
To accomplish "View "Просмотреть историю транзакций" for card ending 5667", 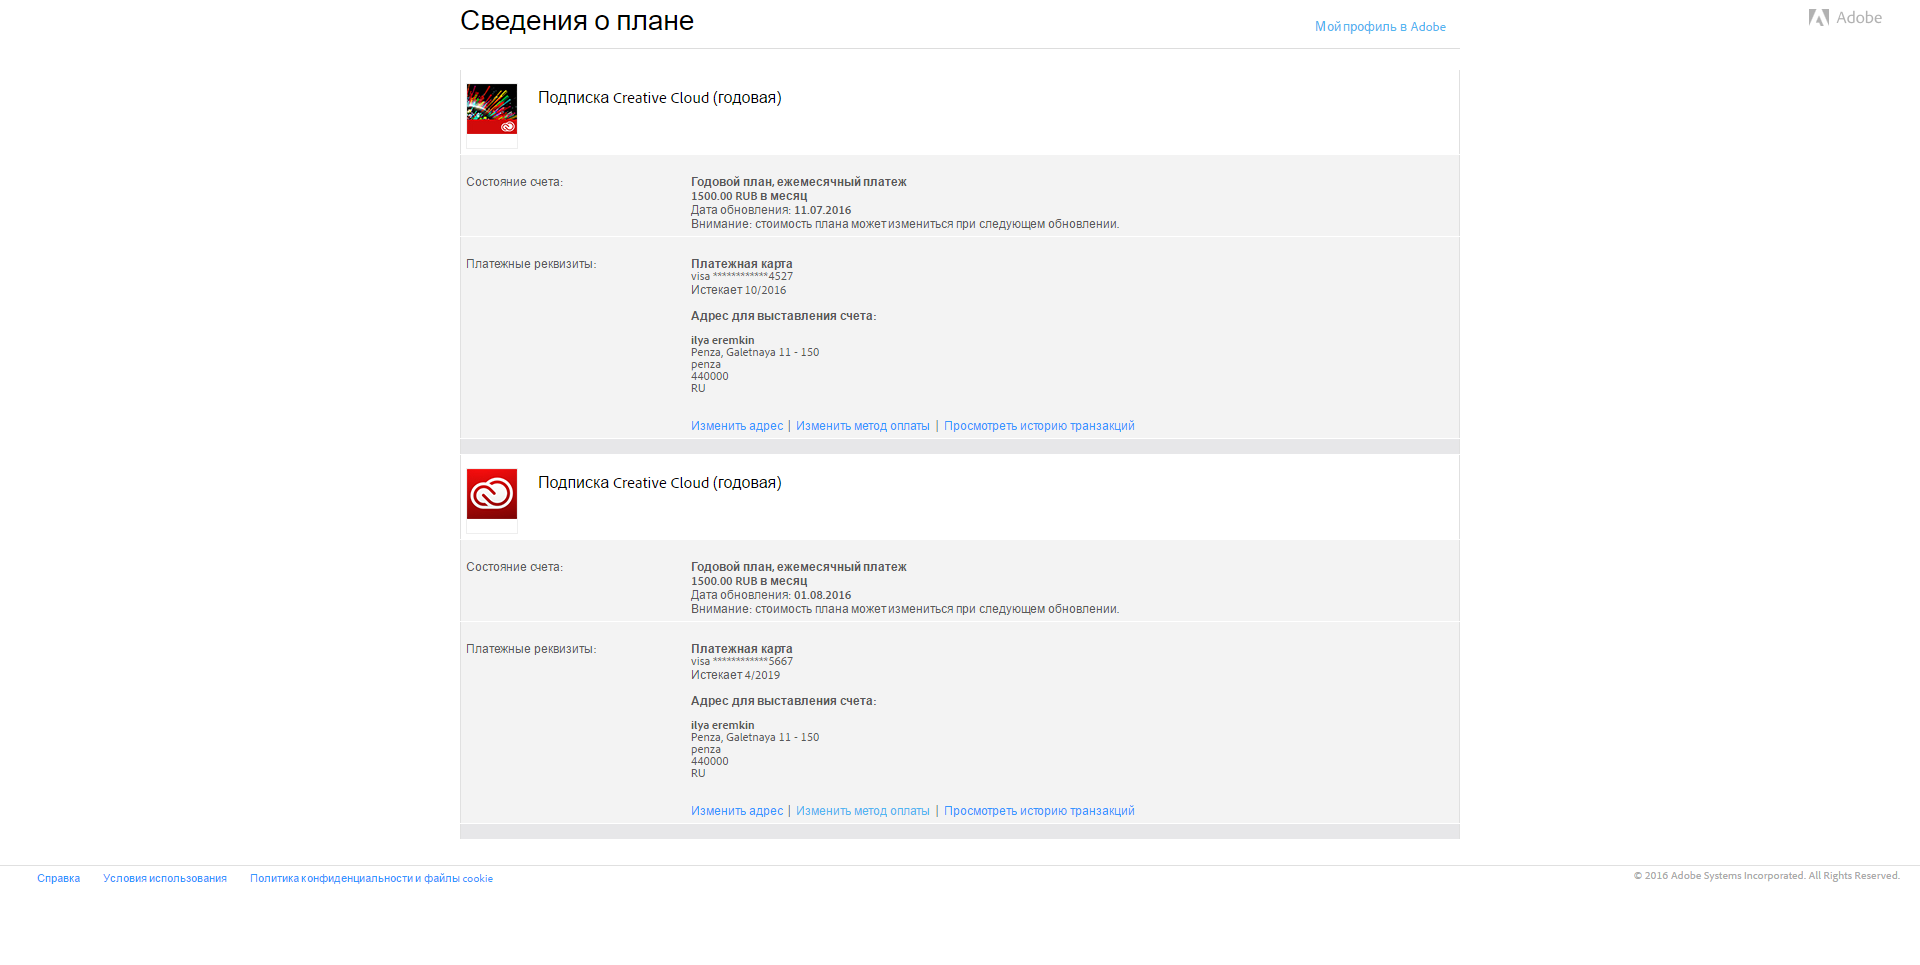I will coord(1039,811).
